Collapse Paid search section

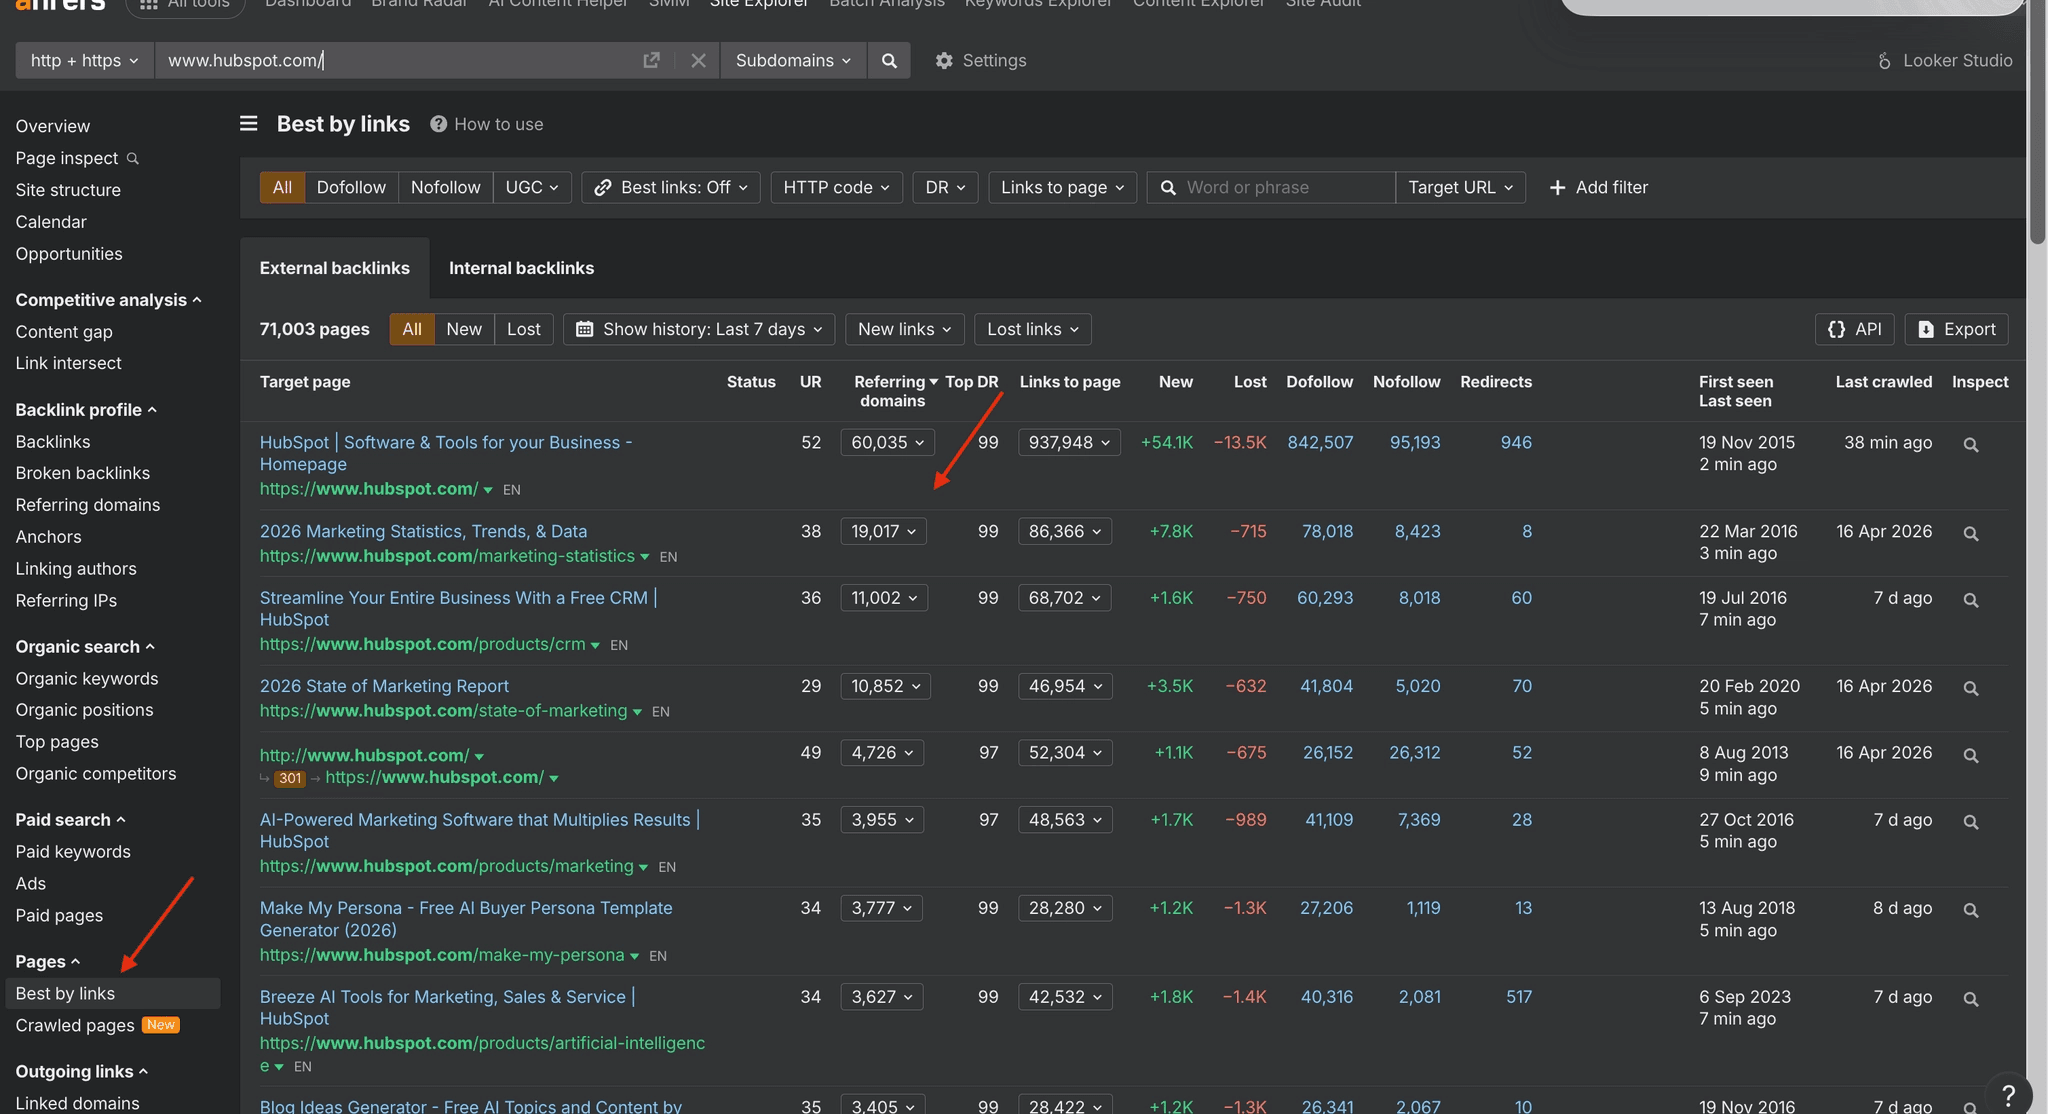click(x=70, y=820)
